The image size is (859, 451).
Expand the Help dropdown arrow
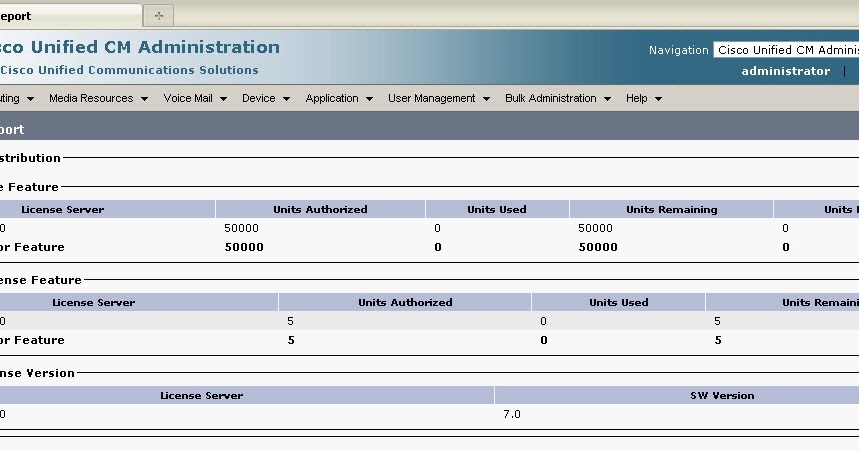pyautogui.click(x=658, y=99)
